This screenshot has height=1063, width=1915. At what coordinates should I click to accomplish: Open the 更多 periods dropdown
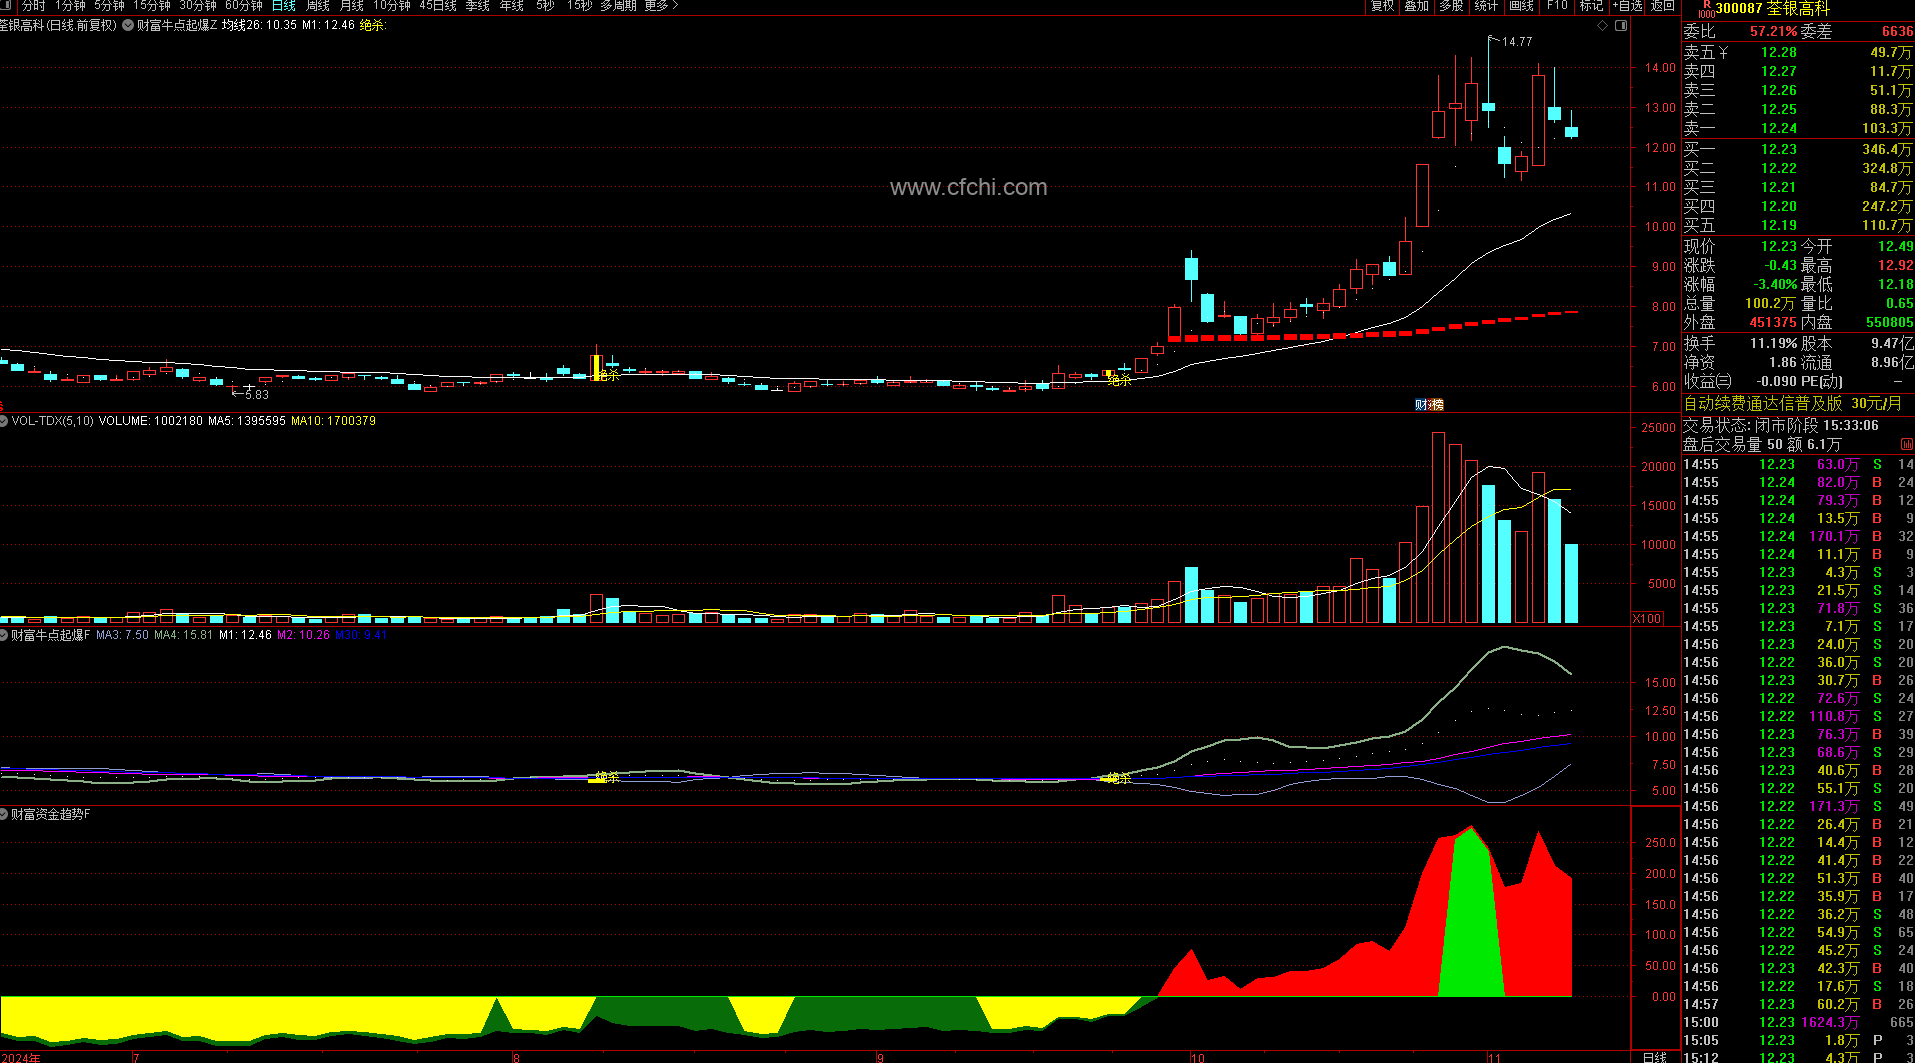click(661, 6)
